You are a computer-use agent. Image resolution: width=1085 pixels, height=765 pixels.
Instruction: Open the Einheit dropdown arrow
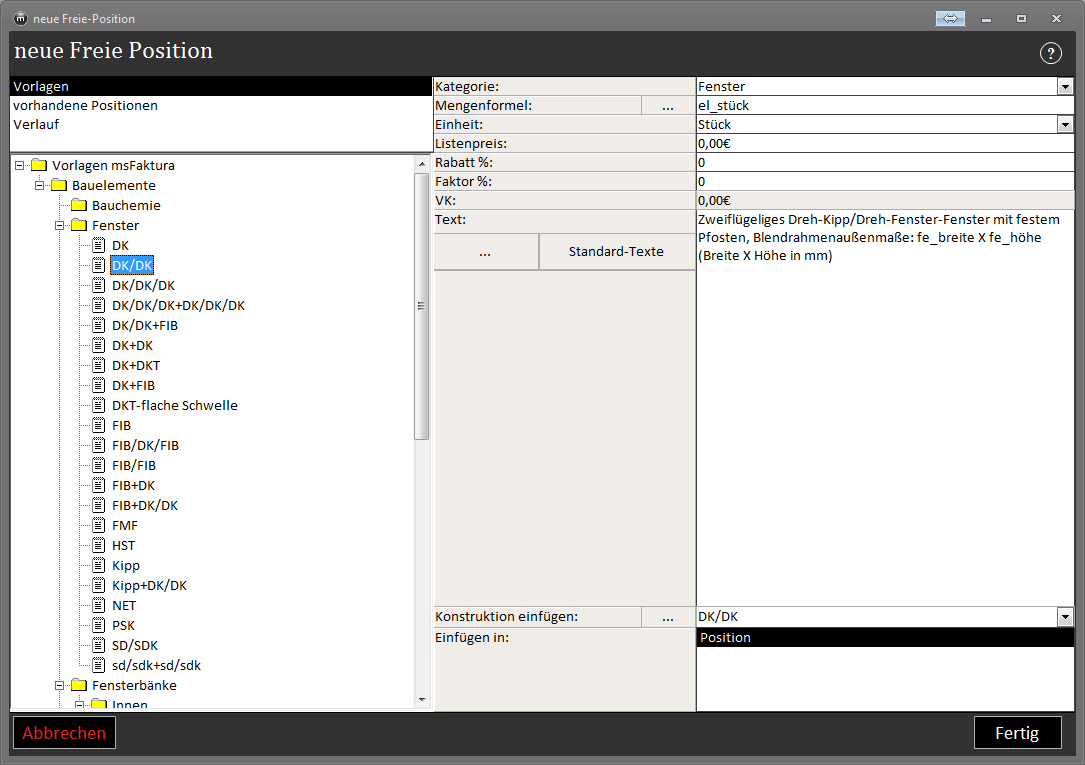pyautogui.click(x=1065, y=125)
